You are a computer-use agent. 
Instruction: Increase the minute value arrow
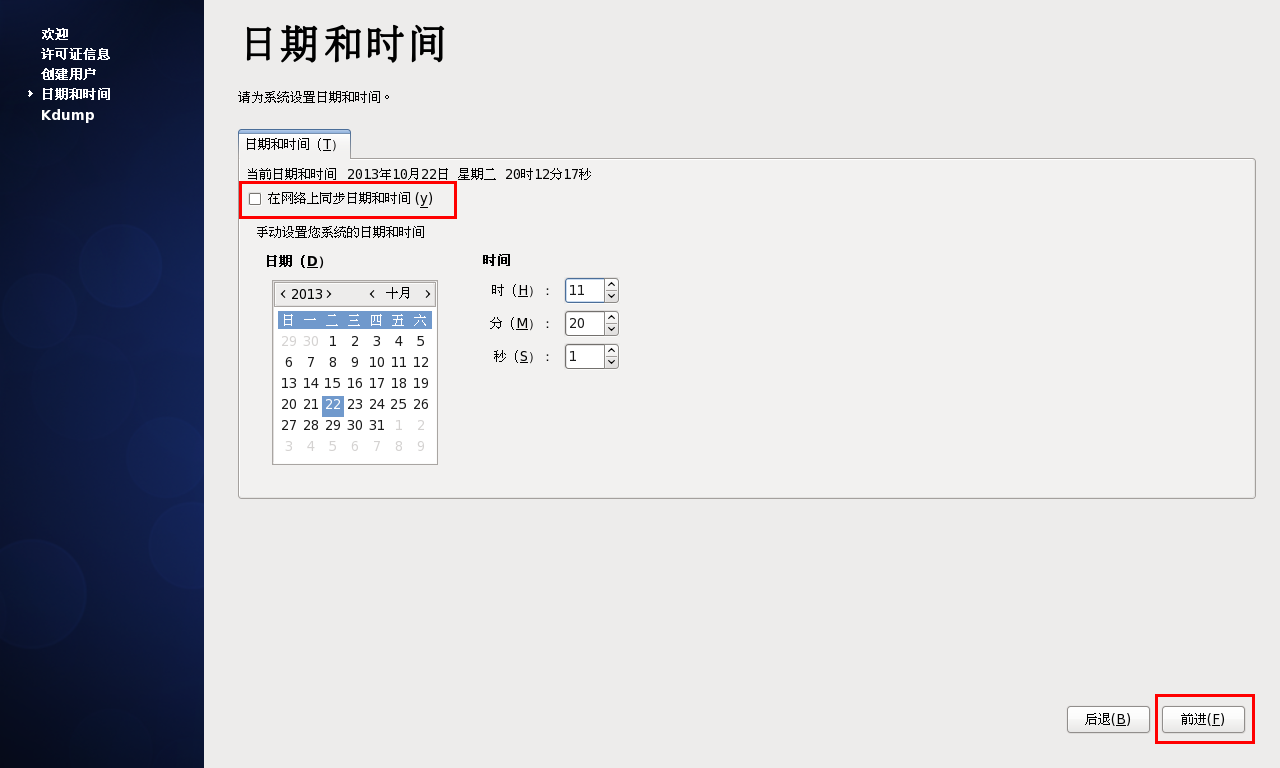(x=612, y=317)
